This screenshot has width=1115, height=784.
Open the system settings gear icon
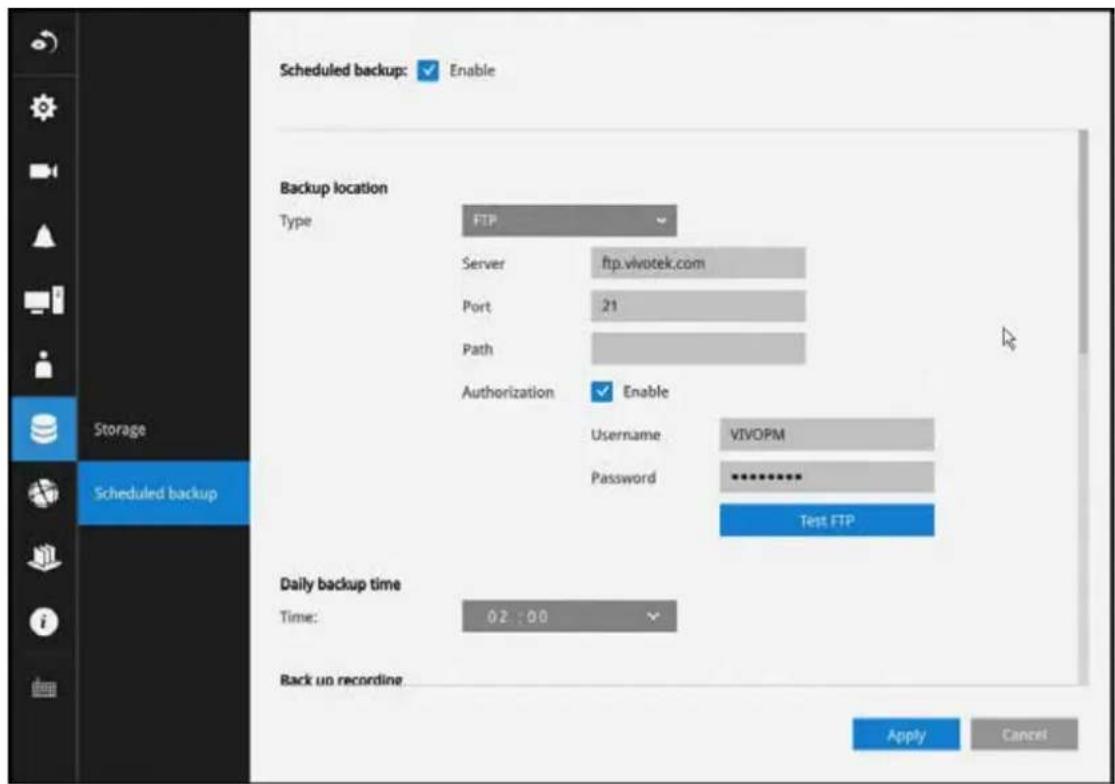click(43, 107)
